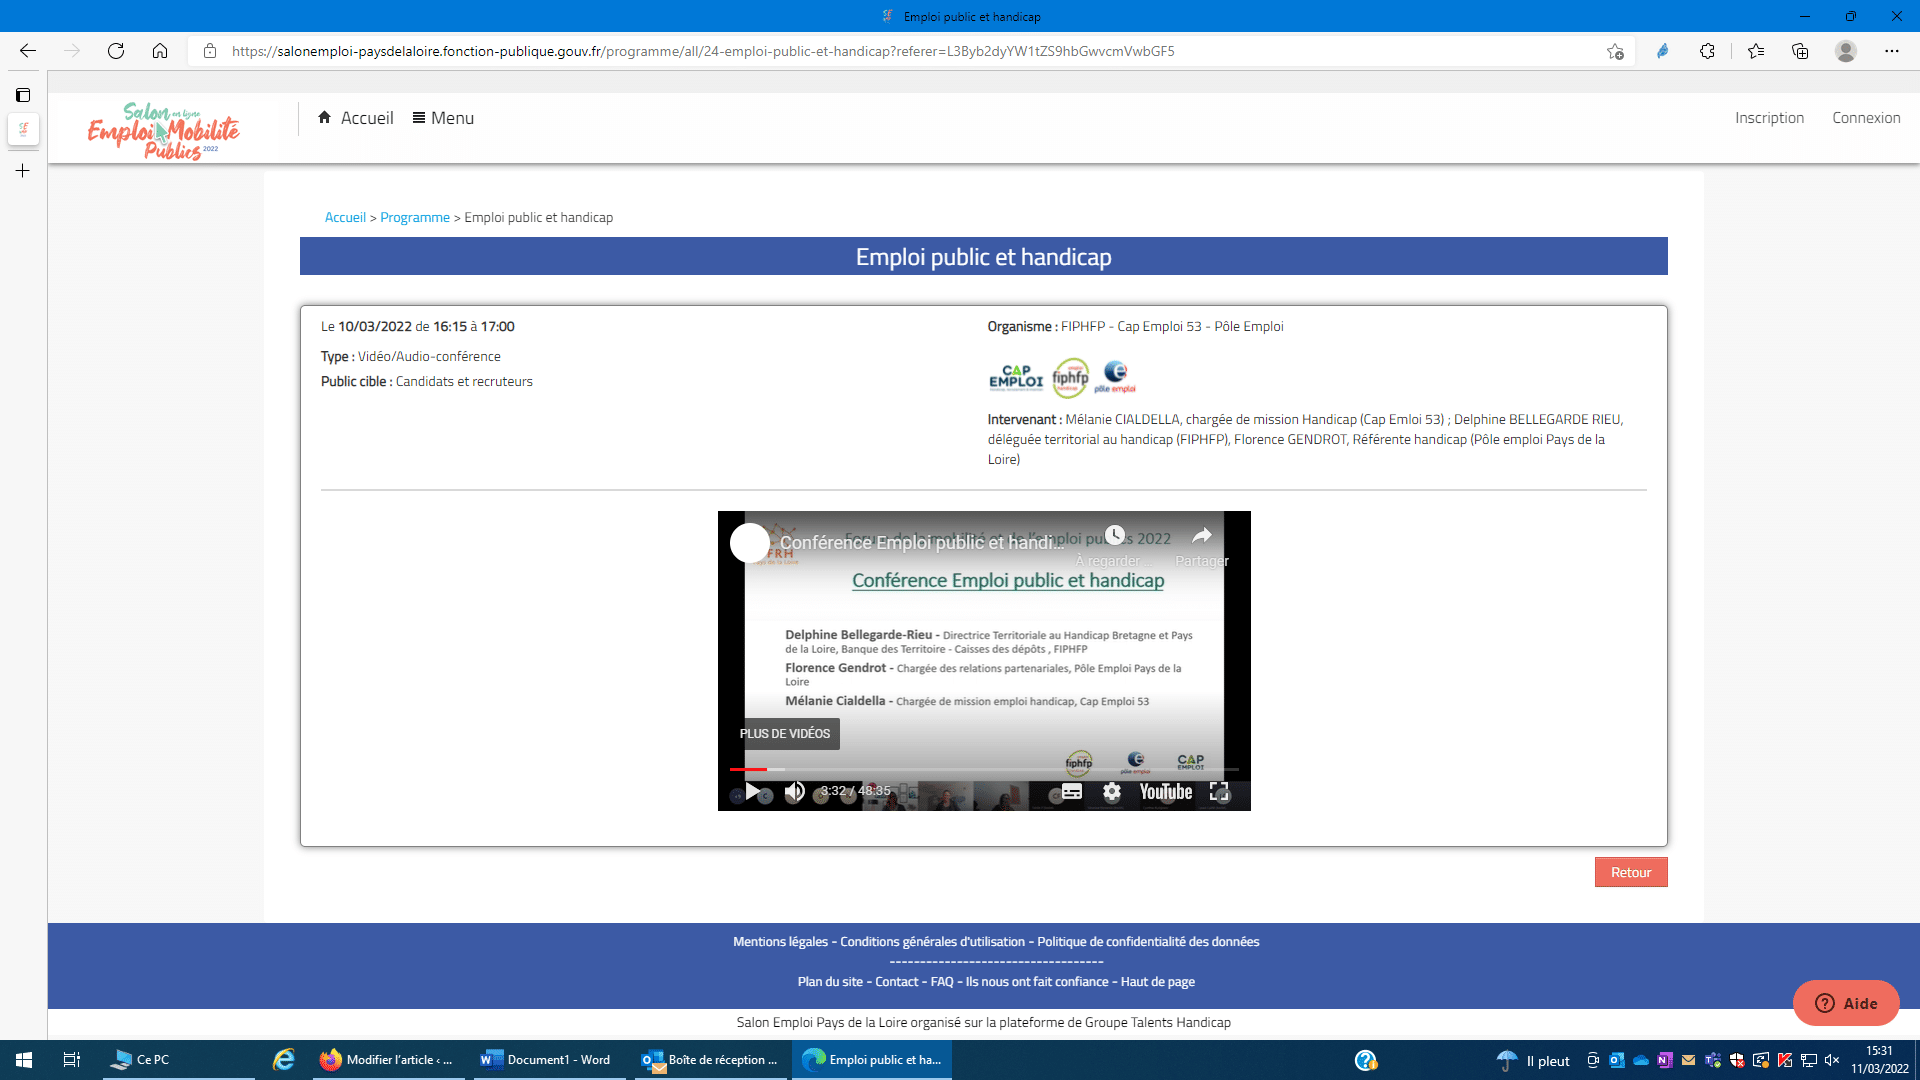
Task: Open browser home page via house icon
Action: point(160,51)
